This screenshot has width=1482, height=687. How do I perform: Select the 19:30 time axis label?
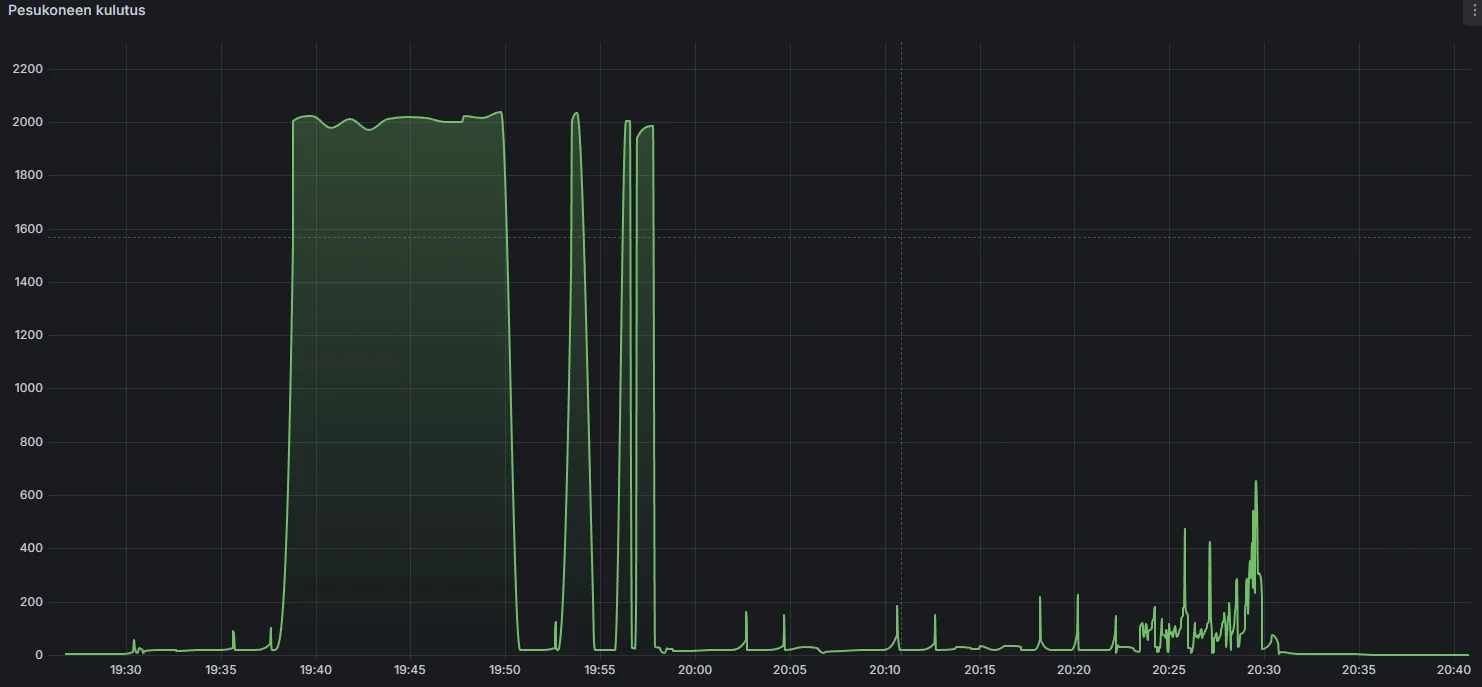click(126, 670)
